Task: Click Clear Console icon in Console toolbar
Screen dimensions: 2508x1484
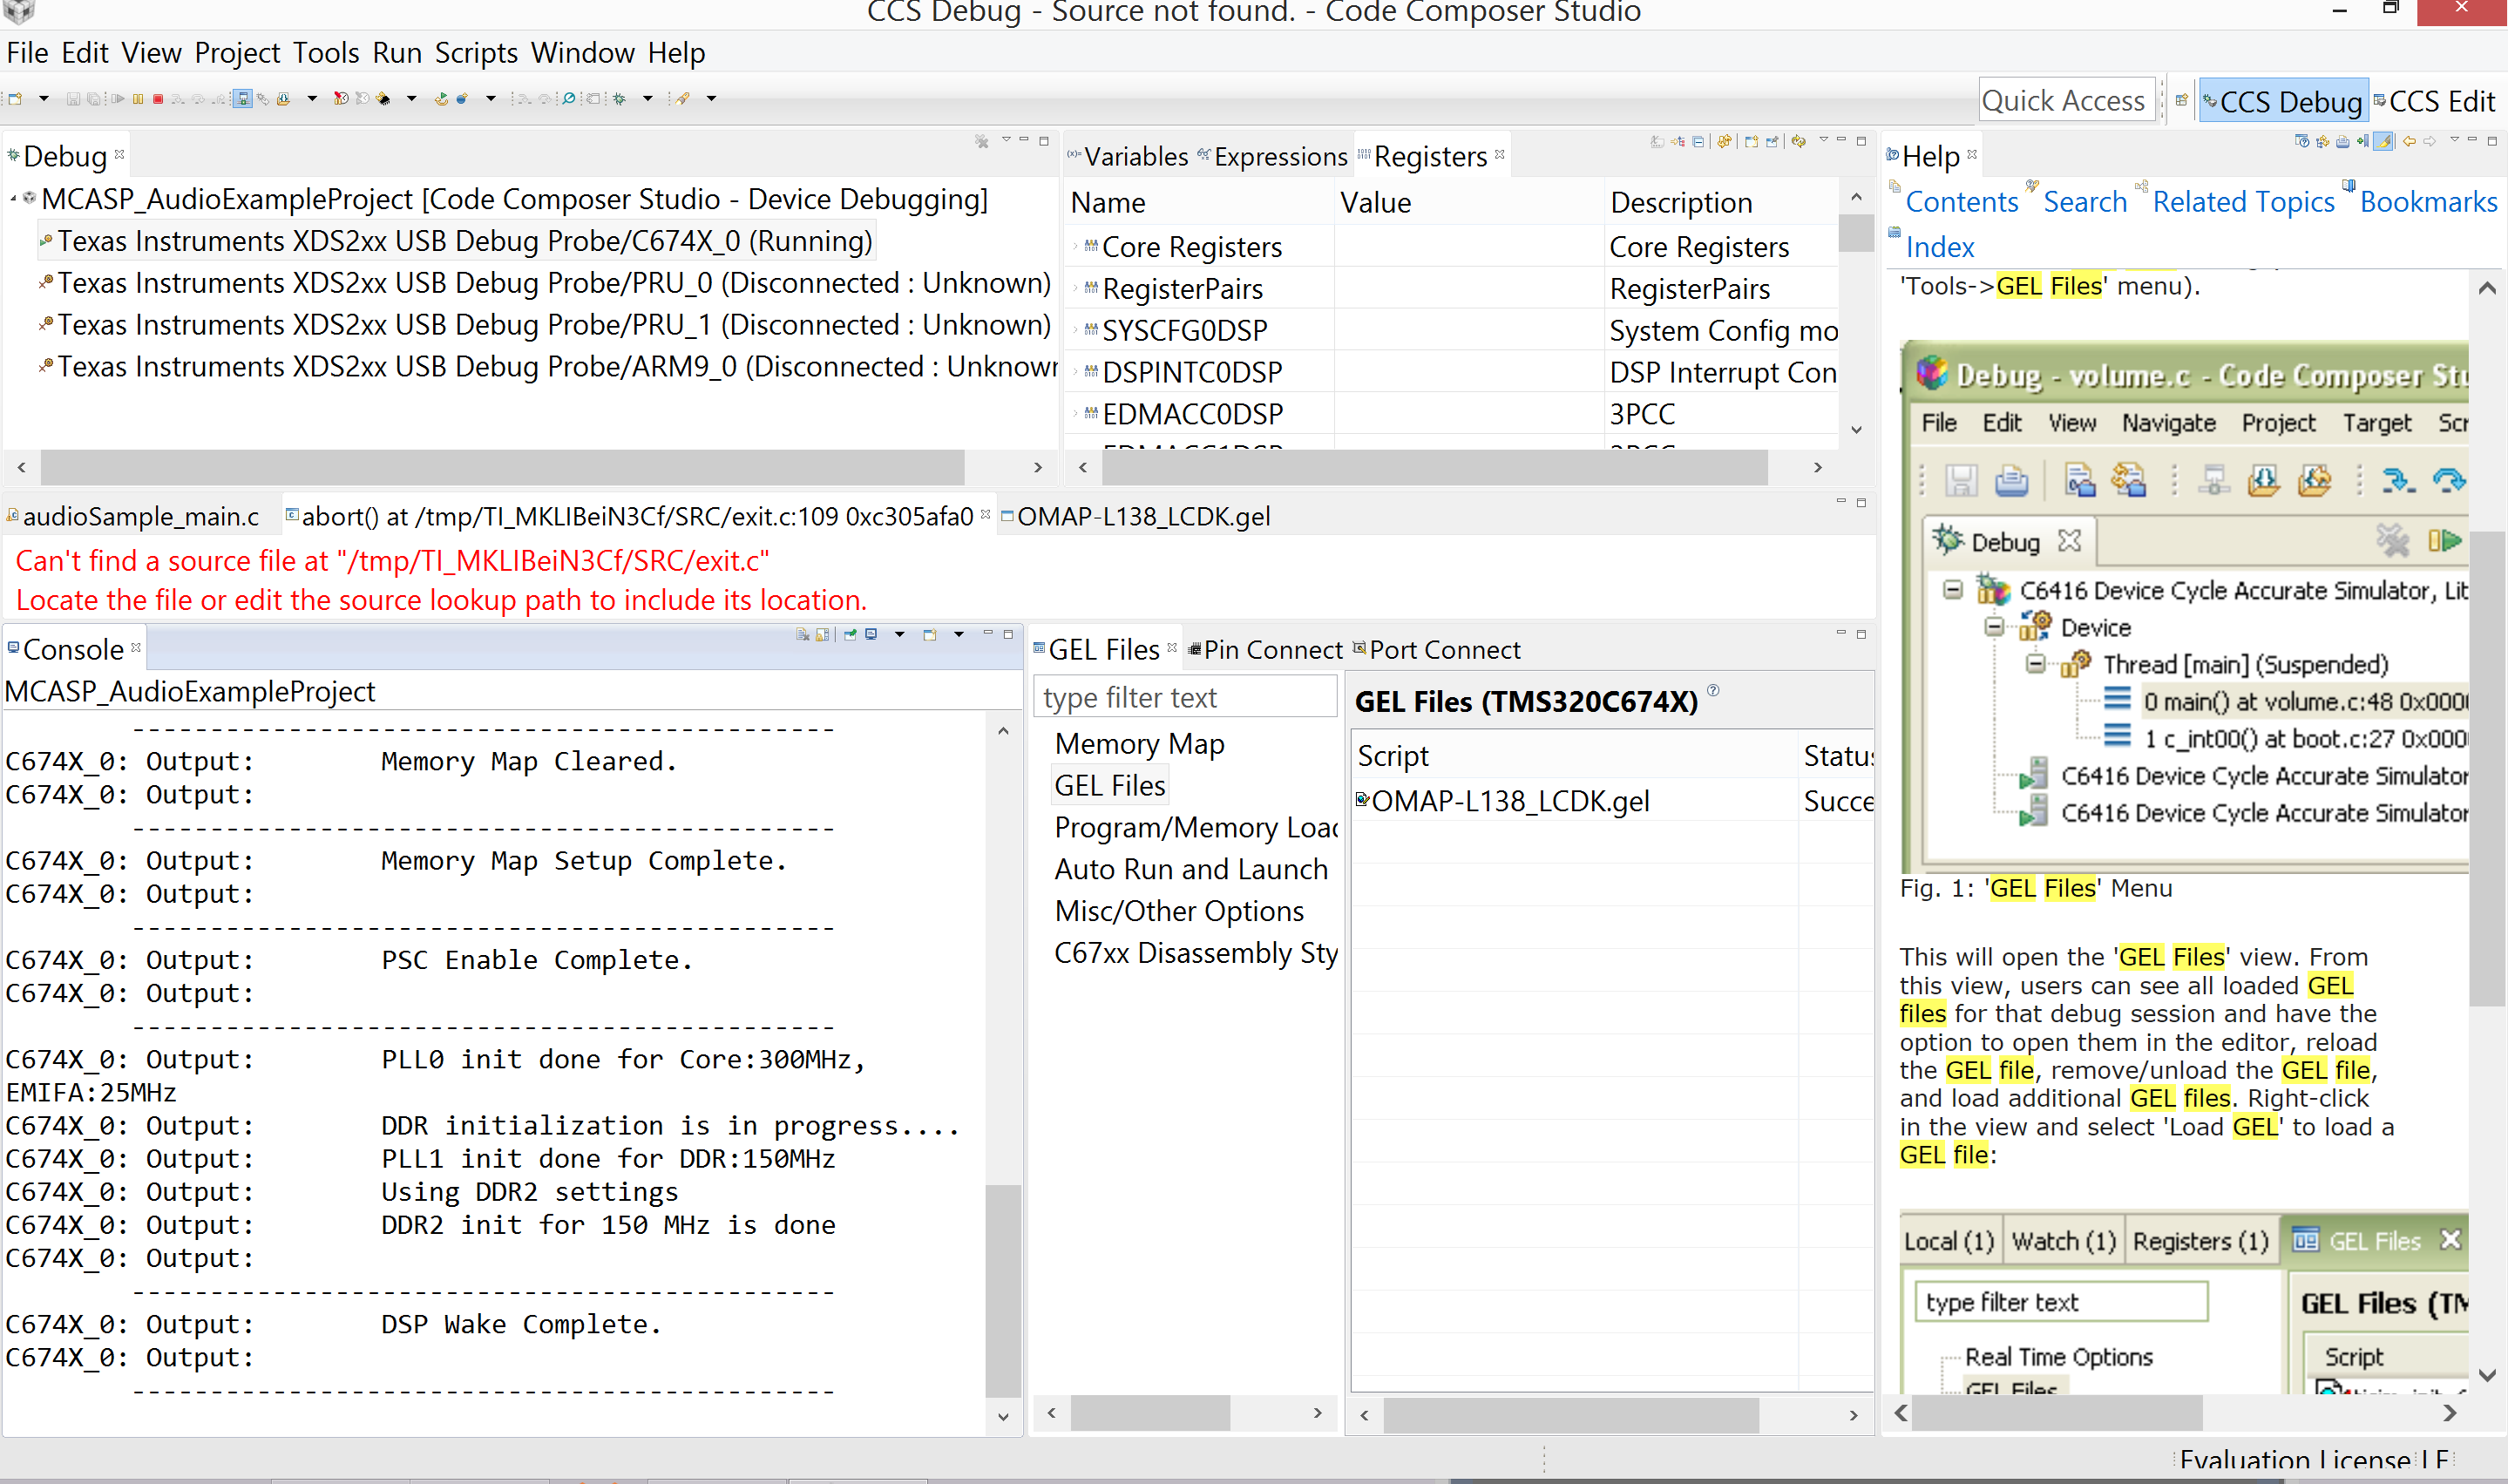Action: pyautogui.click(x=803, y=634)
